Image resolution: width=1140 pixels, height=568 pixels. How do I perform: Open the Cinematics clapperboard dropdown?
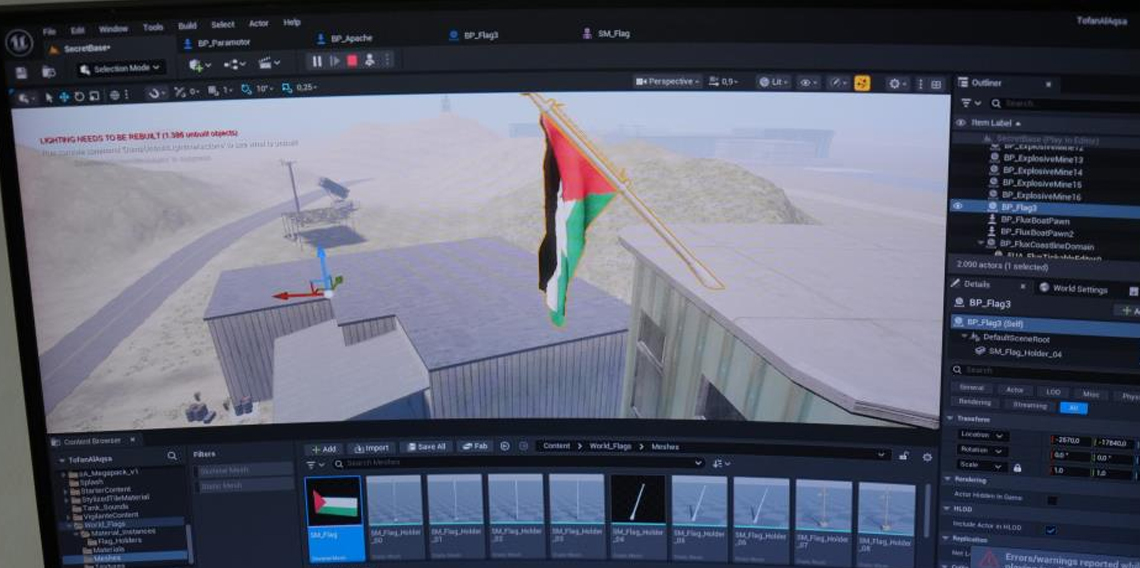coord(270,63)
